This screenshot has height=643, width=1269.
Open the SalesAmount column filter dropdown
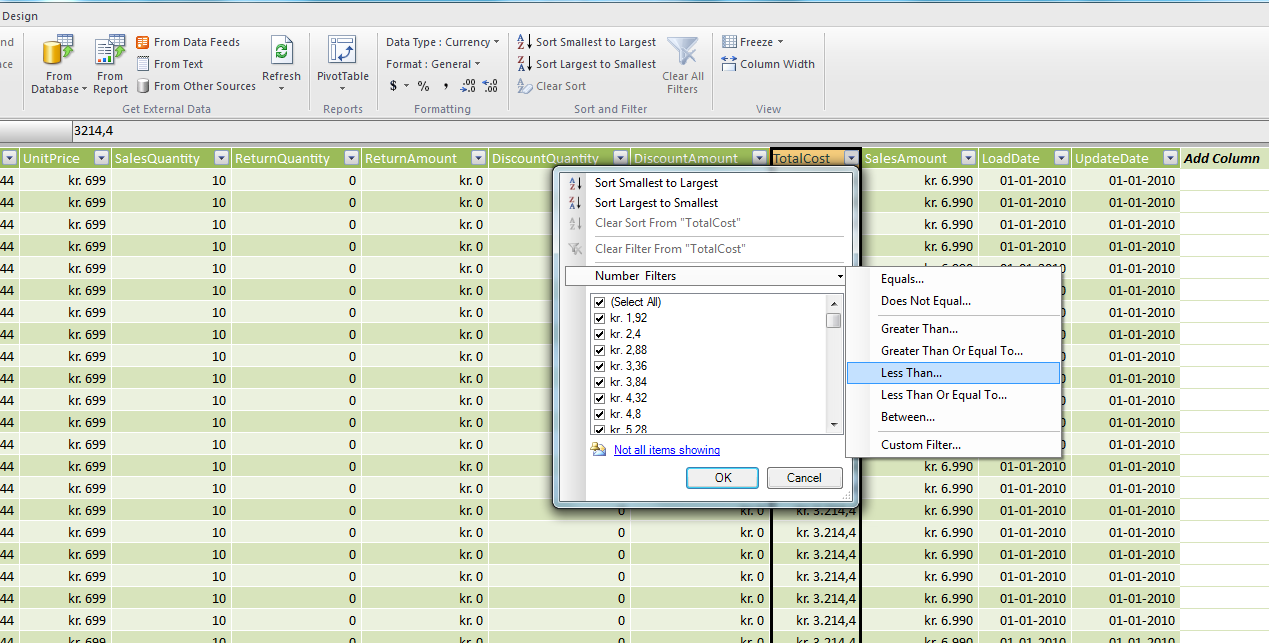point(967,157)
